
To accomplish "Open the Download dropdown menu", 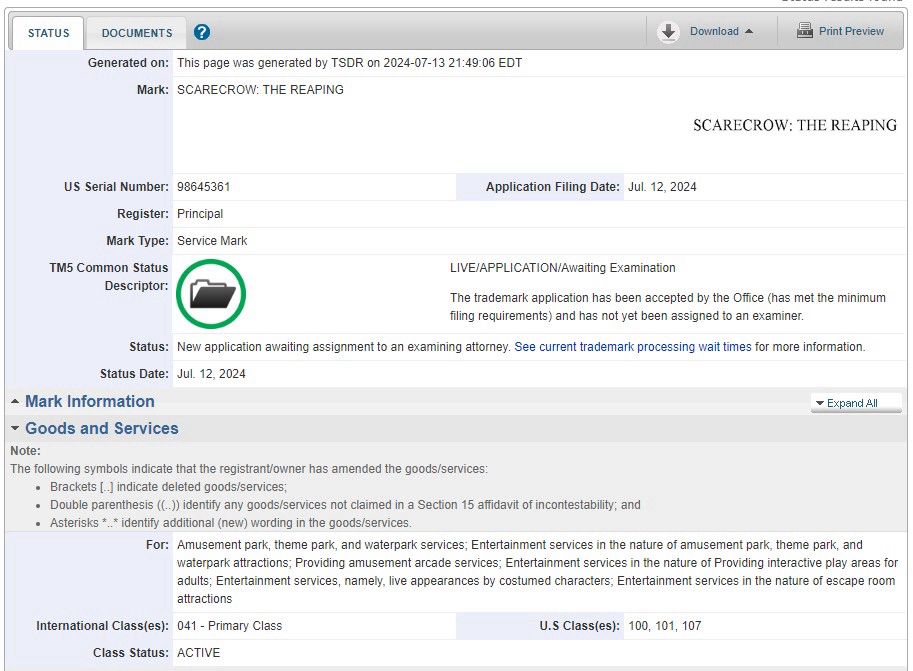I will tap(721, 31).
